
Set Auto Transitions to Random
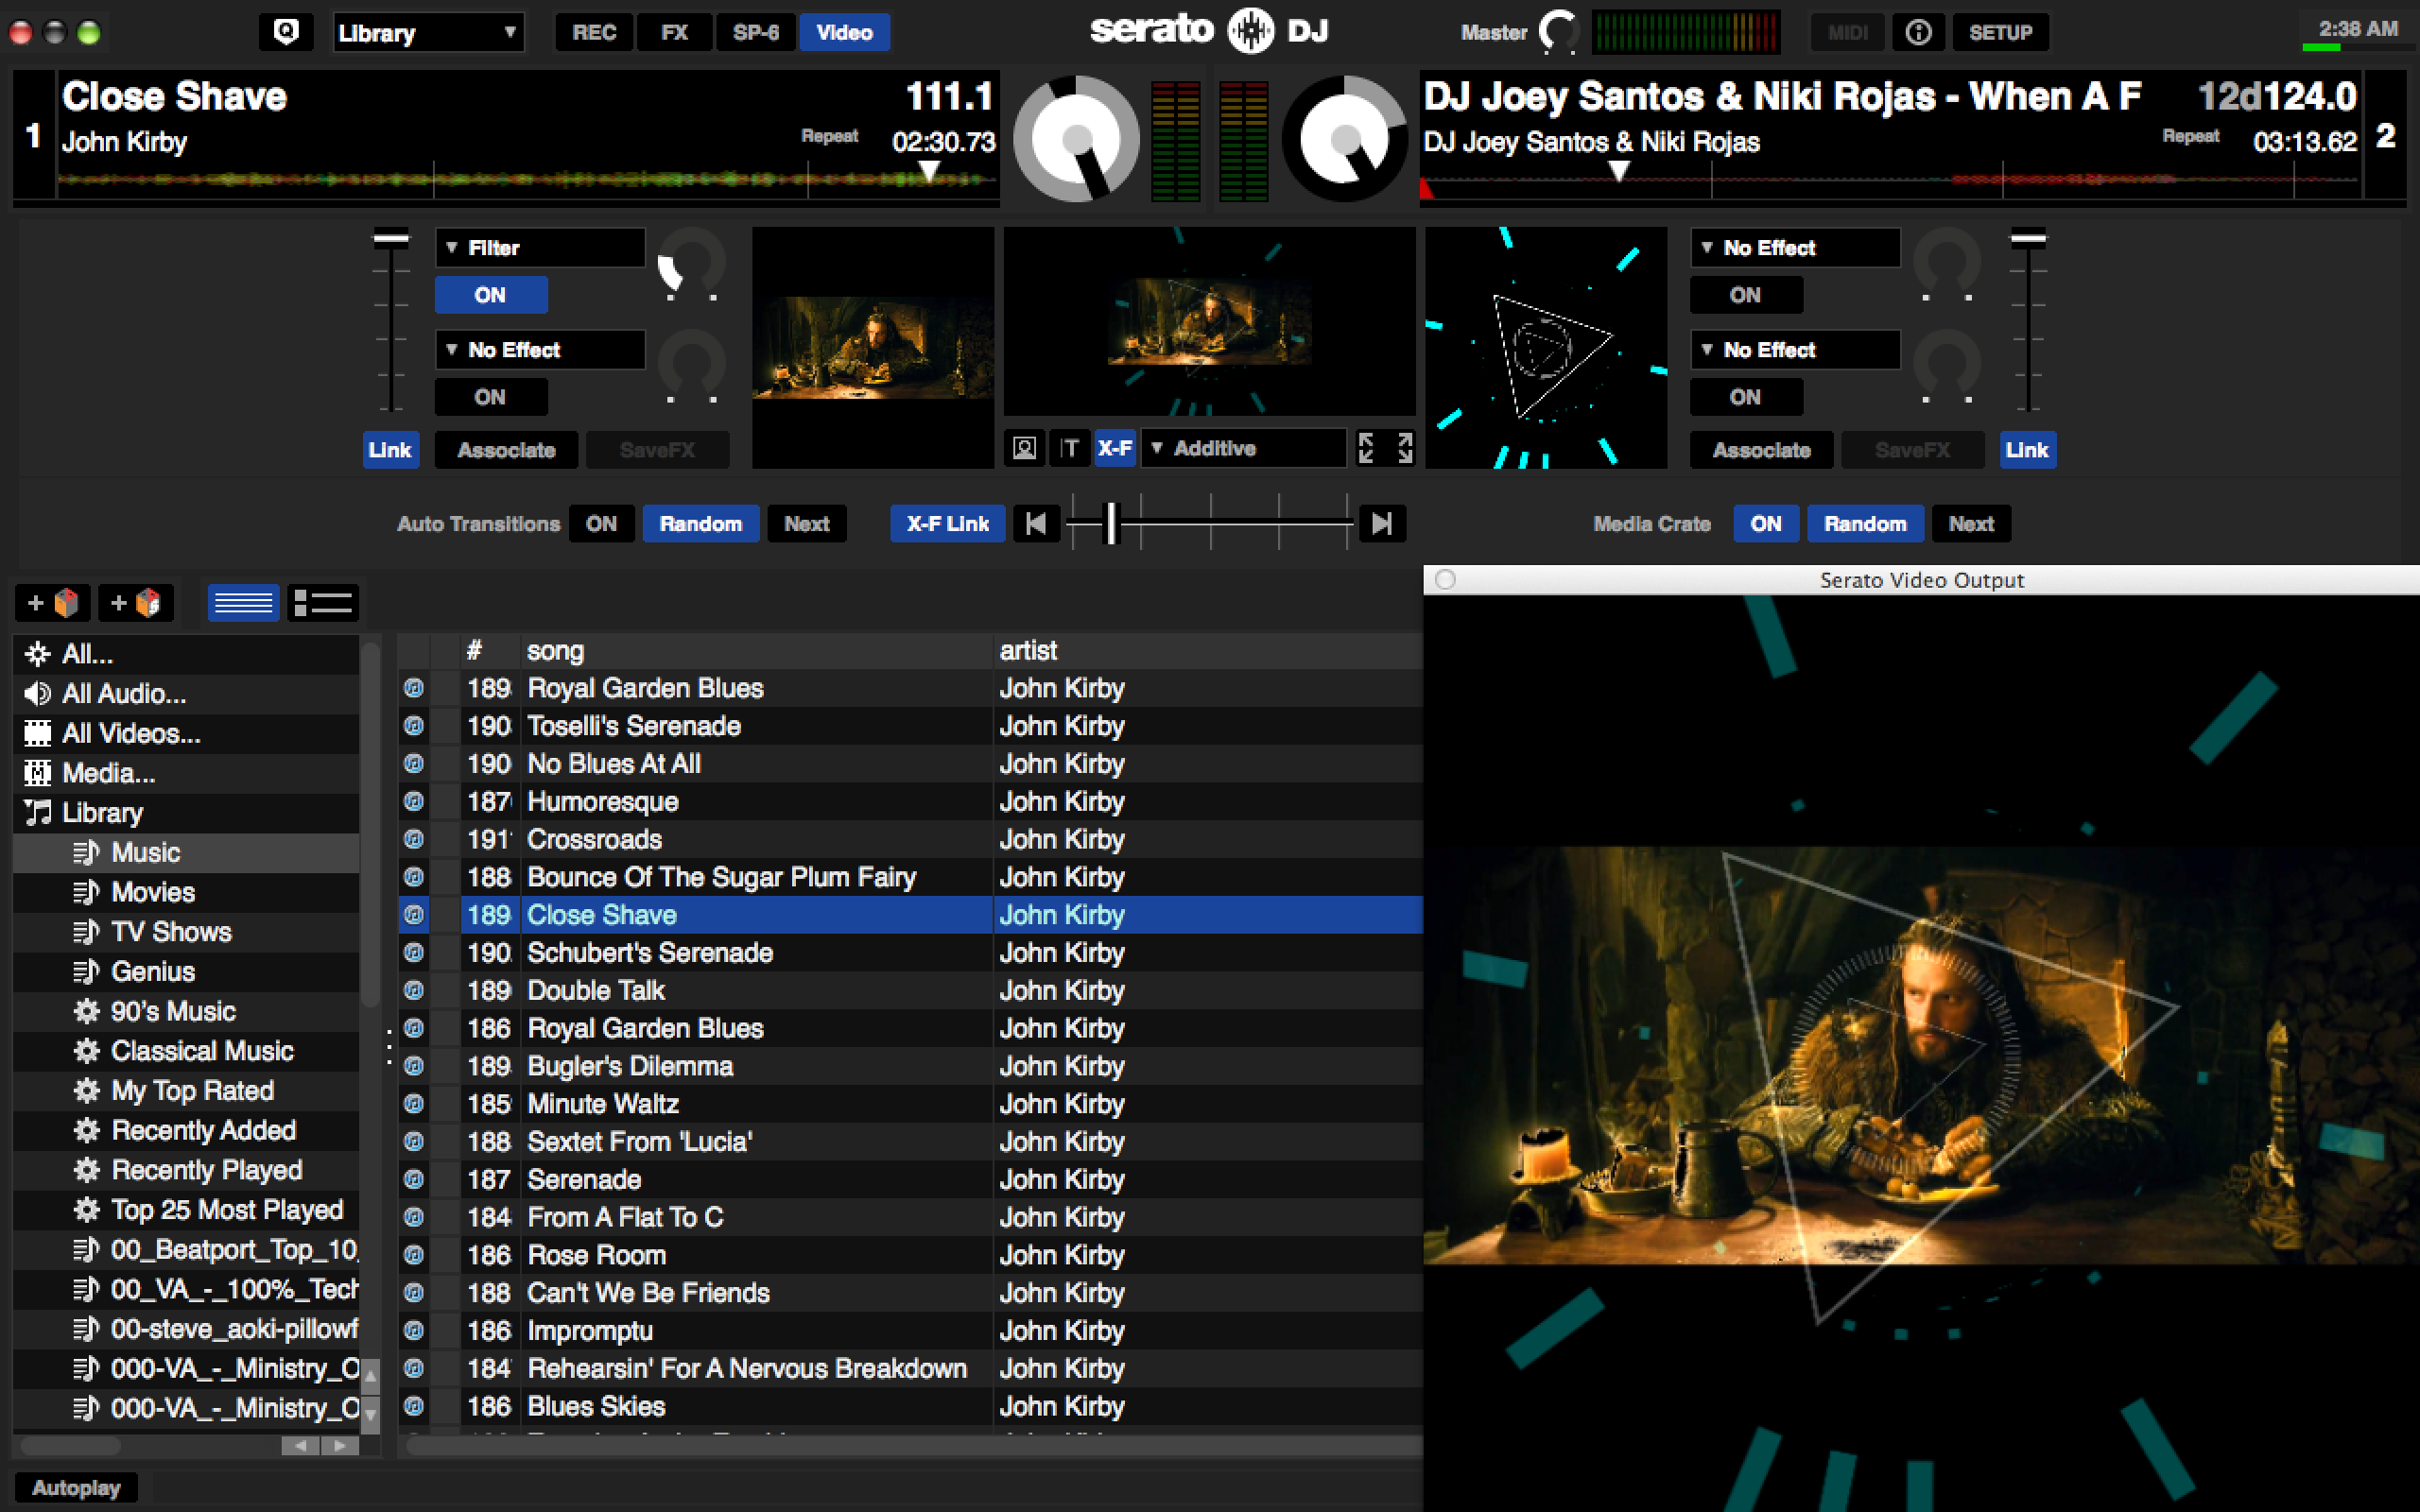(700, 523)
